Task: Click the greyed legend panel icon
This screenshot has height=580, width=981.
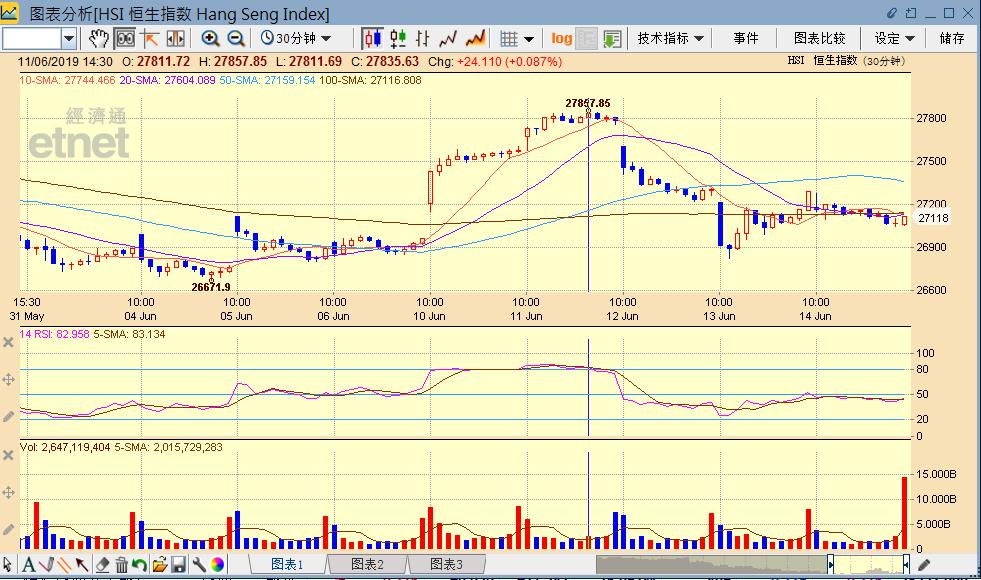Action: [x=586, y=39]
